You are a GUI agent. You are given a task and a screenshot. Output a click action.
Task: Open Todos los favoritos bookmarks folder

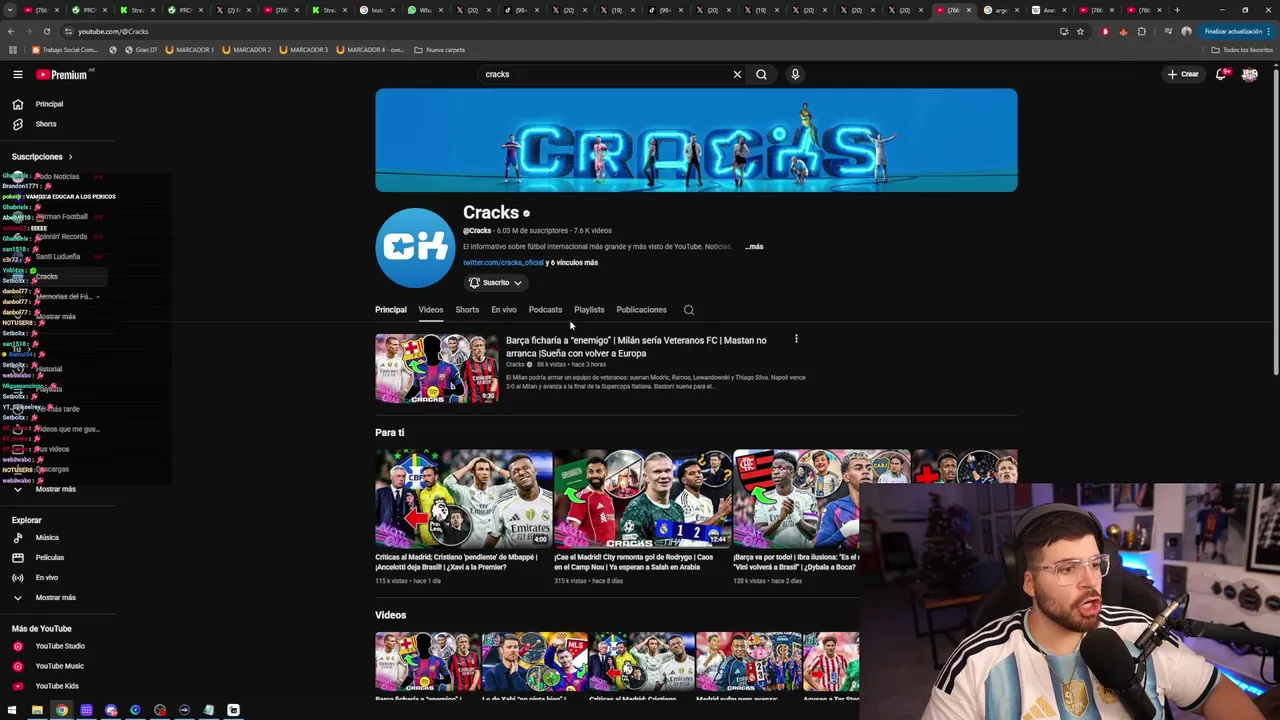coord(1242,50)
